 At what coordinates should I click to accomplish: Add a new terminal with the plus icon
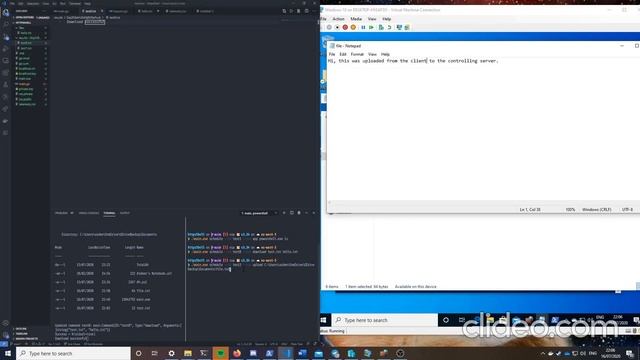pos(284,213)
